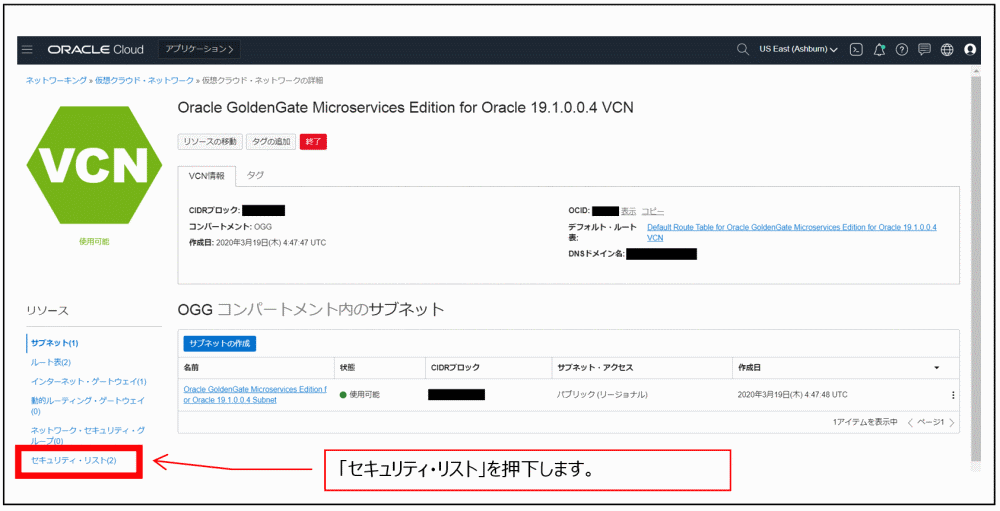Open the chat support icon
This screenshot has width=1000, height=511.
click(x=924, y=50)
